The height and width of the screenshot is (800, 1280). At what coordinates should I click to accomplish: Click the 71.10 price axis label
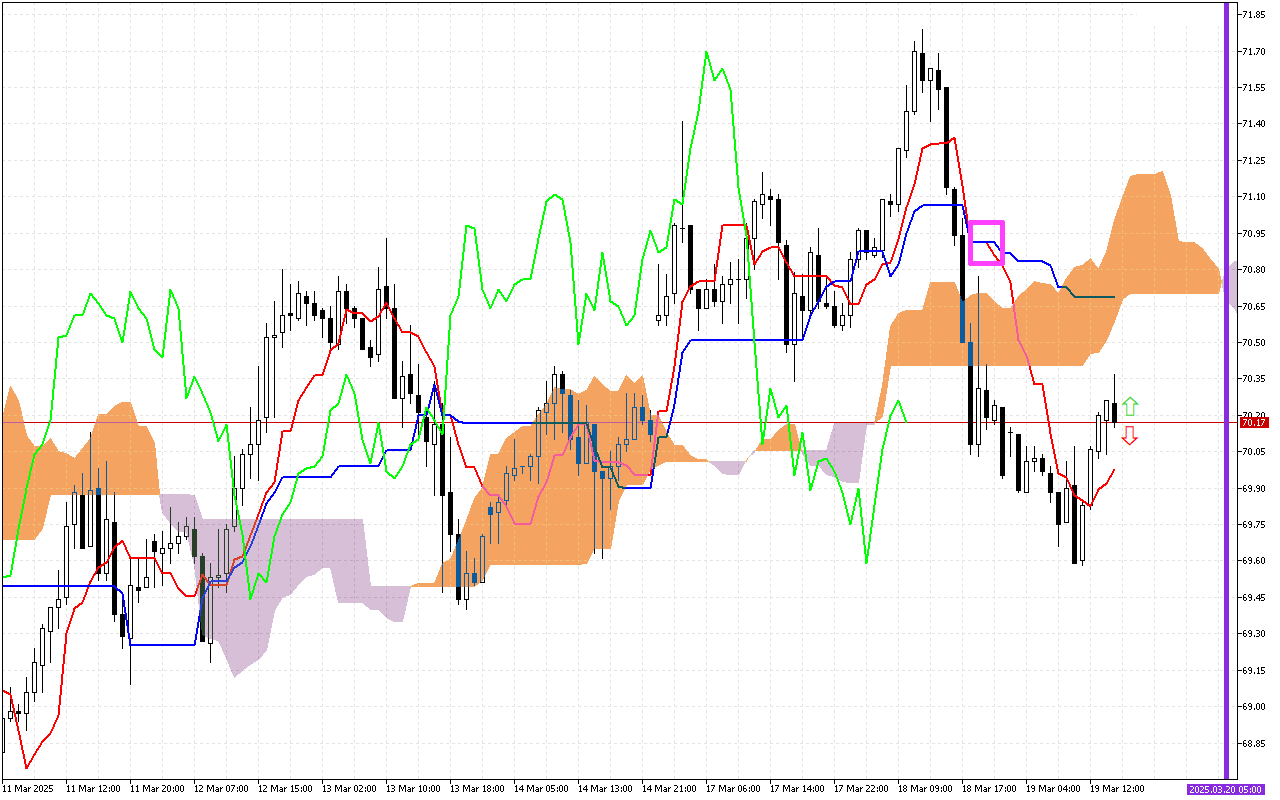tap(1253, 197)
